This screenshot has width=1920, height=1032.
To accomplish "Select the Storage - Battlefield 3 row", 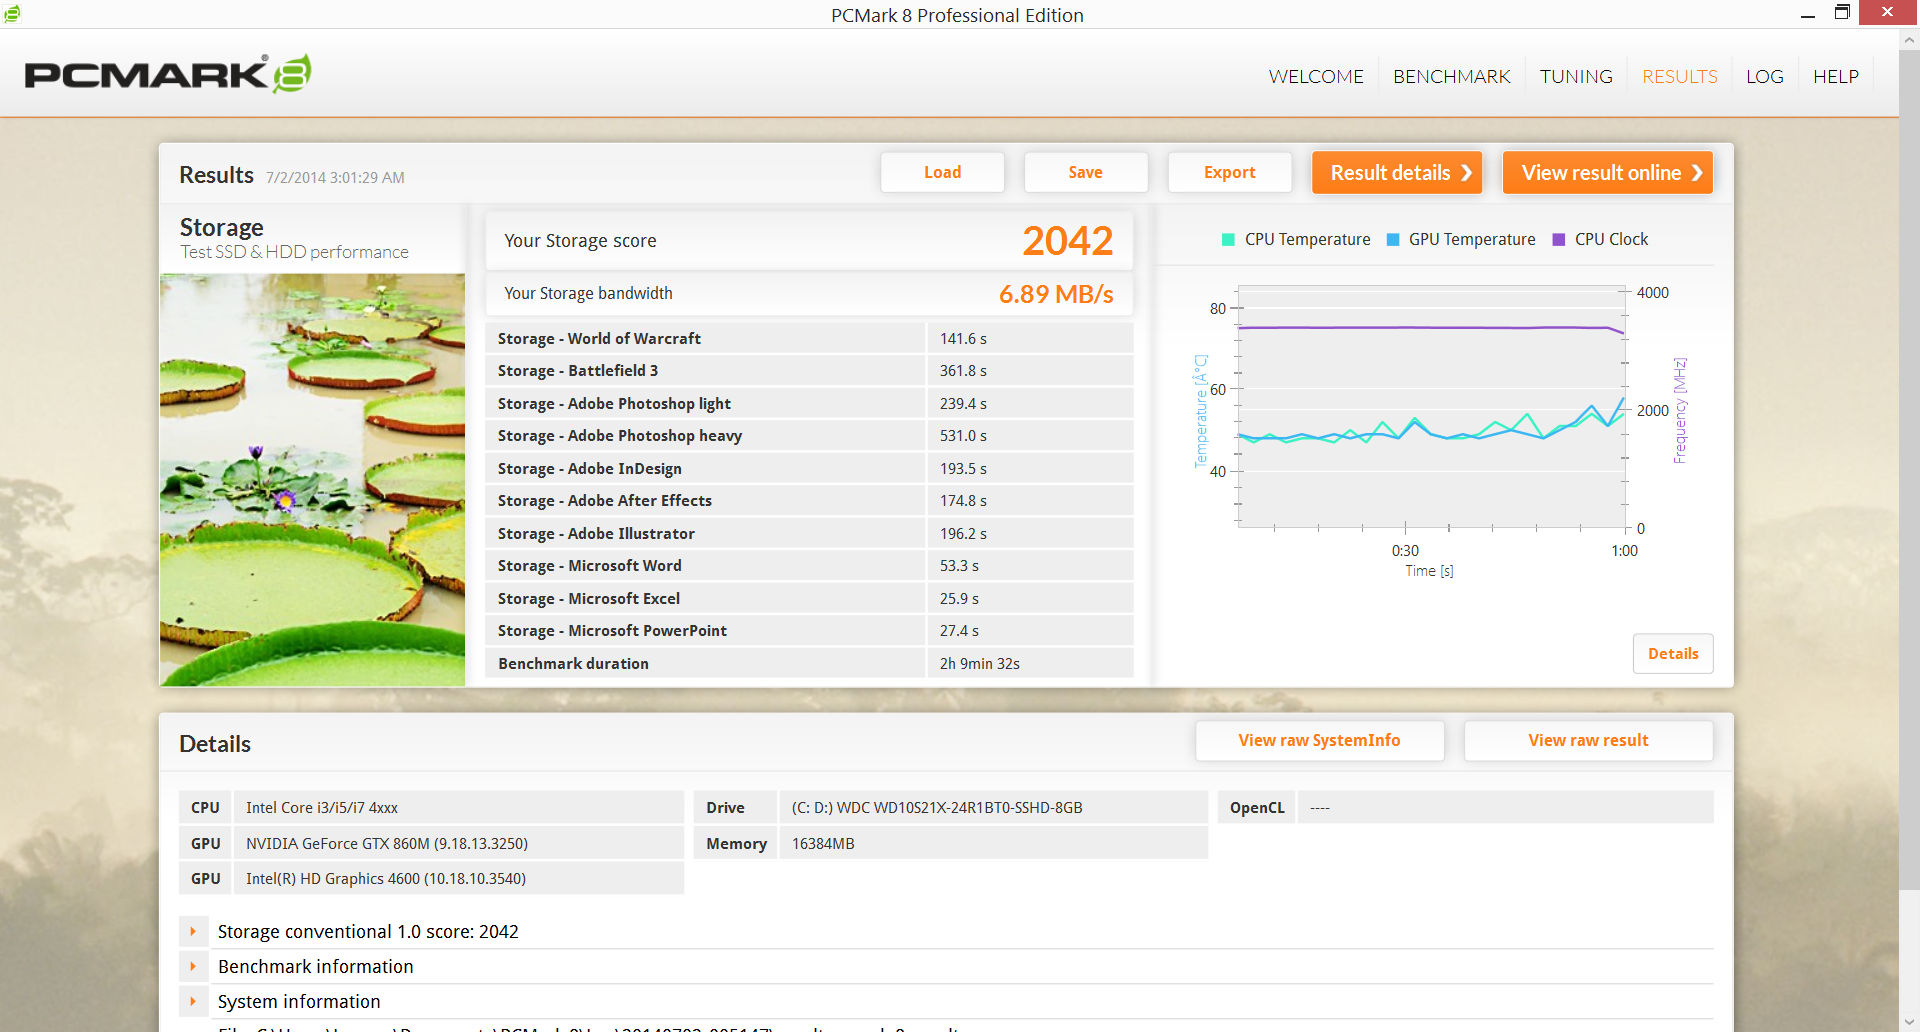I will click(809, 370).
